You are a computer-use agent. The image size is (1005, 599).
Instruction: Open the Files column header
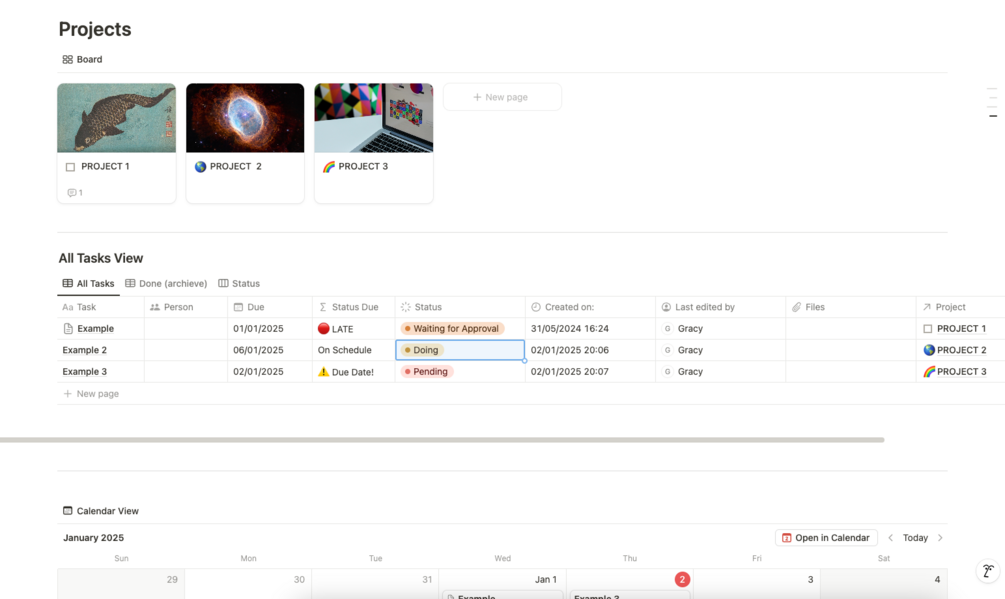[x=851, y=308]
